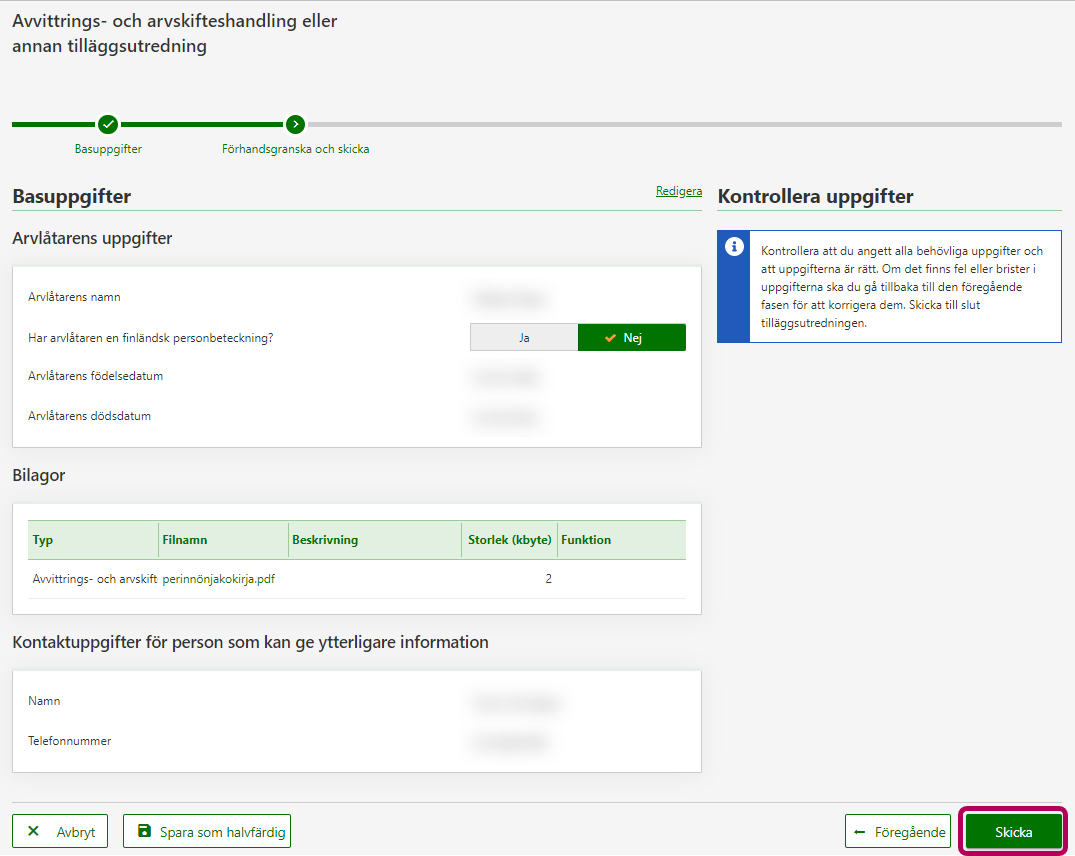Click the perinnönjakokirja.pdf attachment filename
The height and width of the screenshot is (856, 1075).
(218, 579)
